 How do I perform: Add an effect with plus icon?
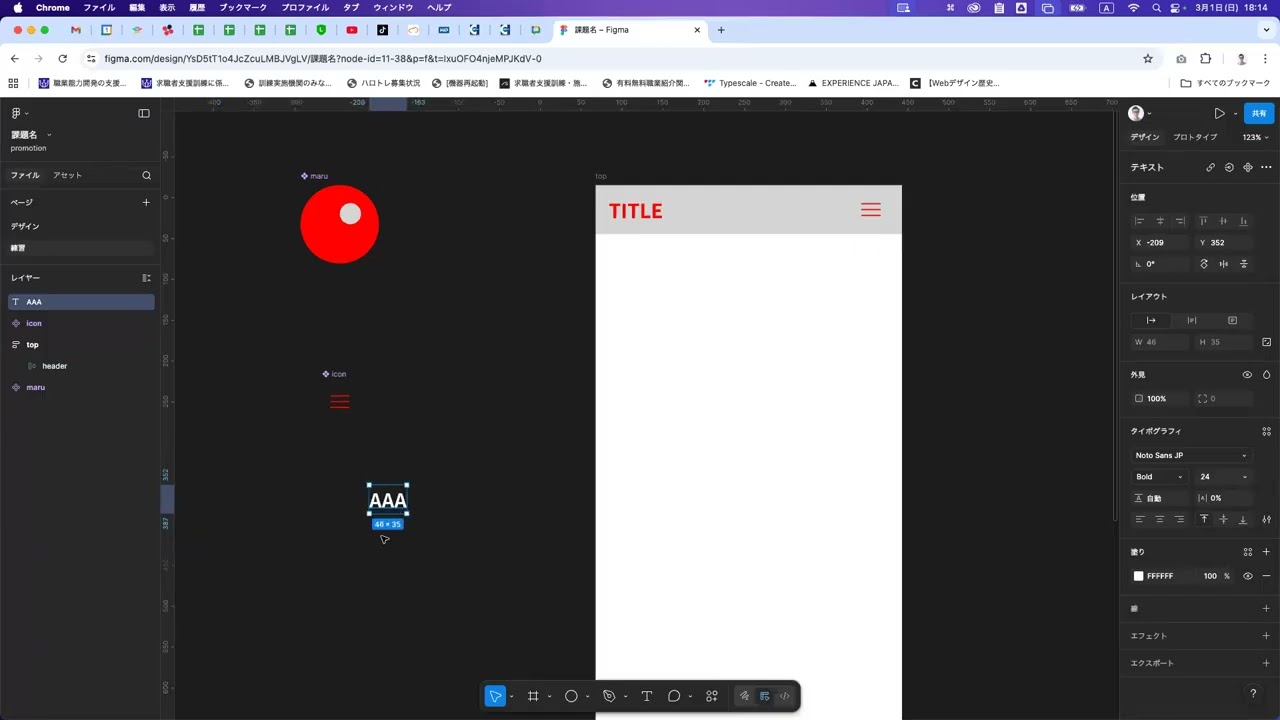(x=1266, y=636)
